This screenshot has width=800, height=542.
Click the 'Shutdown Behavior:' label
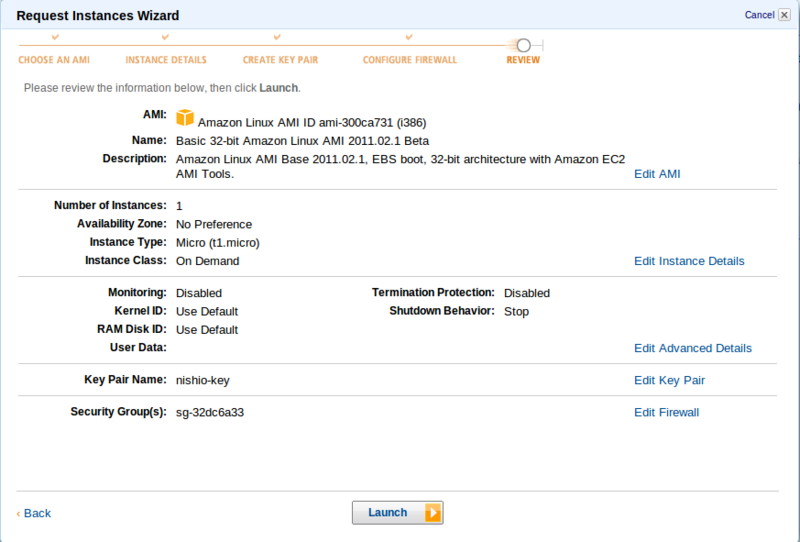442,311
